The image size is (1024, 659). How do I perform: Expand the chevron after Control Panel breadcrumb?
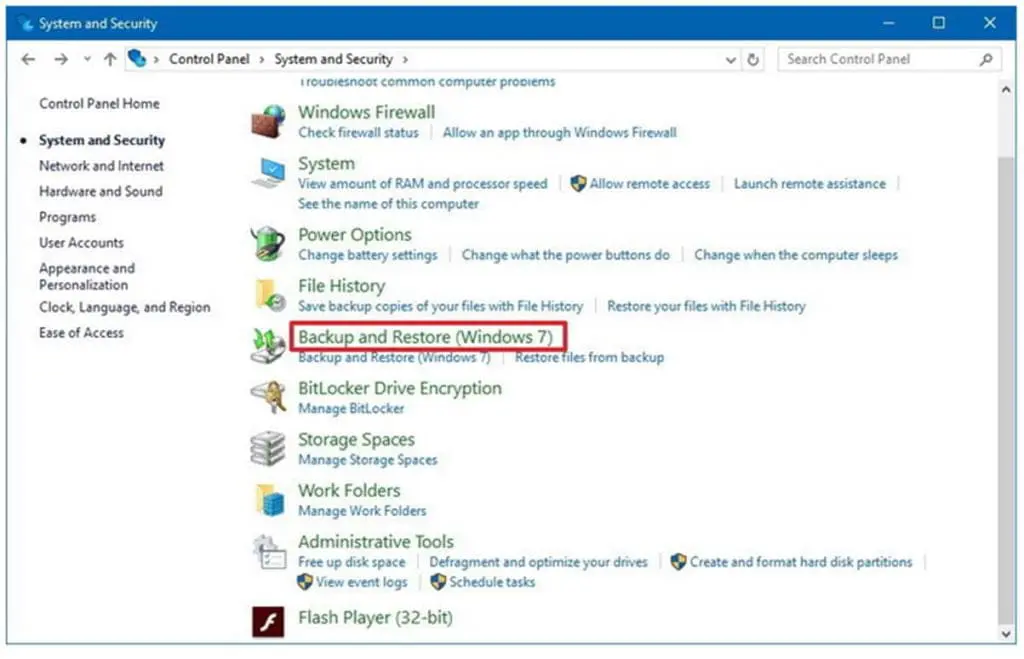(x=264, y=60)
